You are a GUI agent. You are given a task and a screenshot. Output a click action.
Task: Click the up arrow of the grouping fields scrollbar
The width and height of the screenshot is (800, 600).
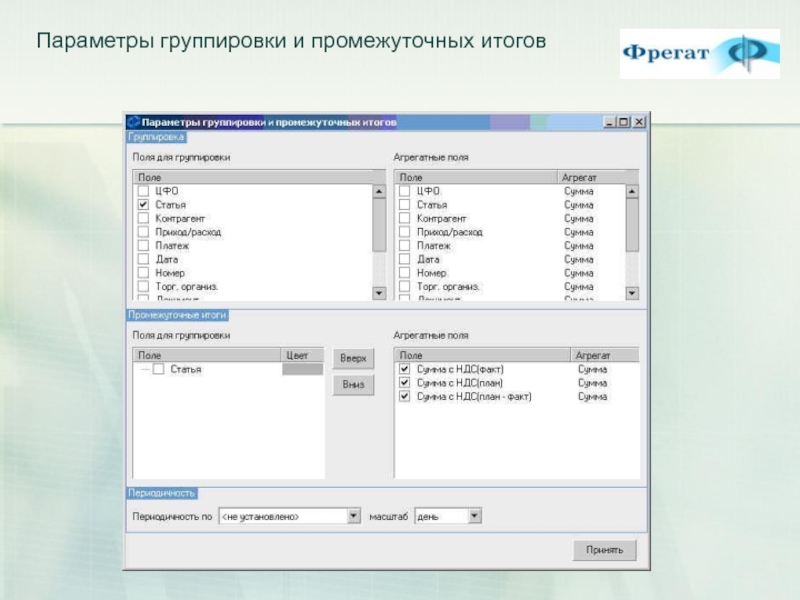[379, 191]
